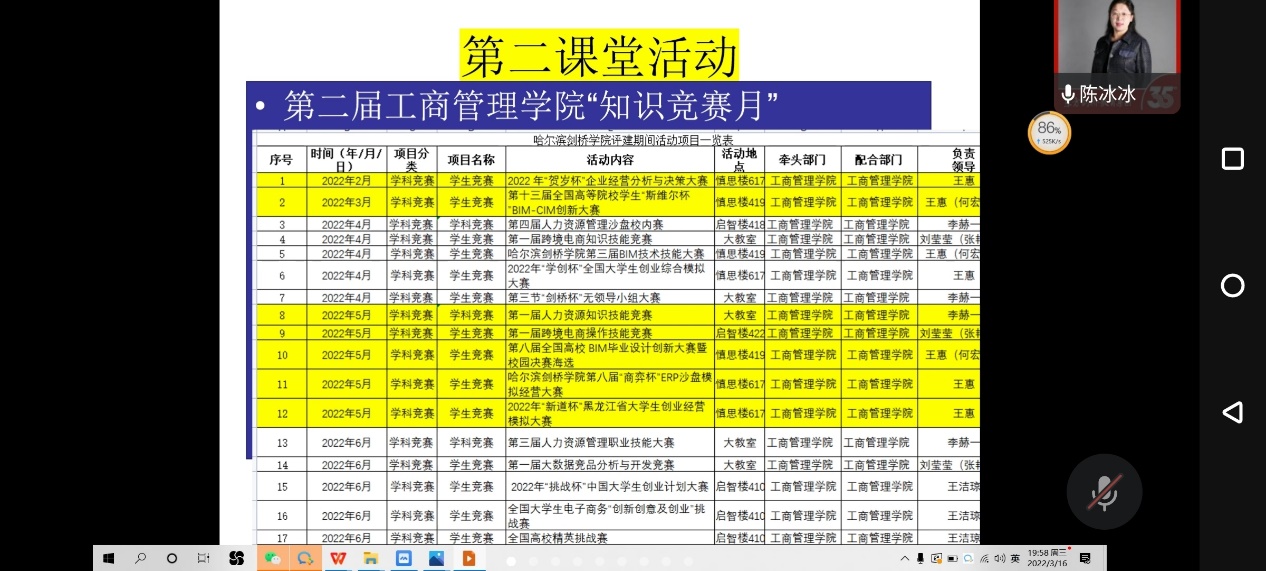Click the 时间(年/月/日) column header
The width and height of the screenshot is (1266, 571).
346,159
